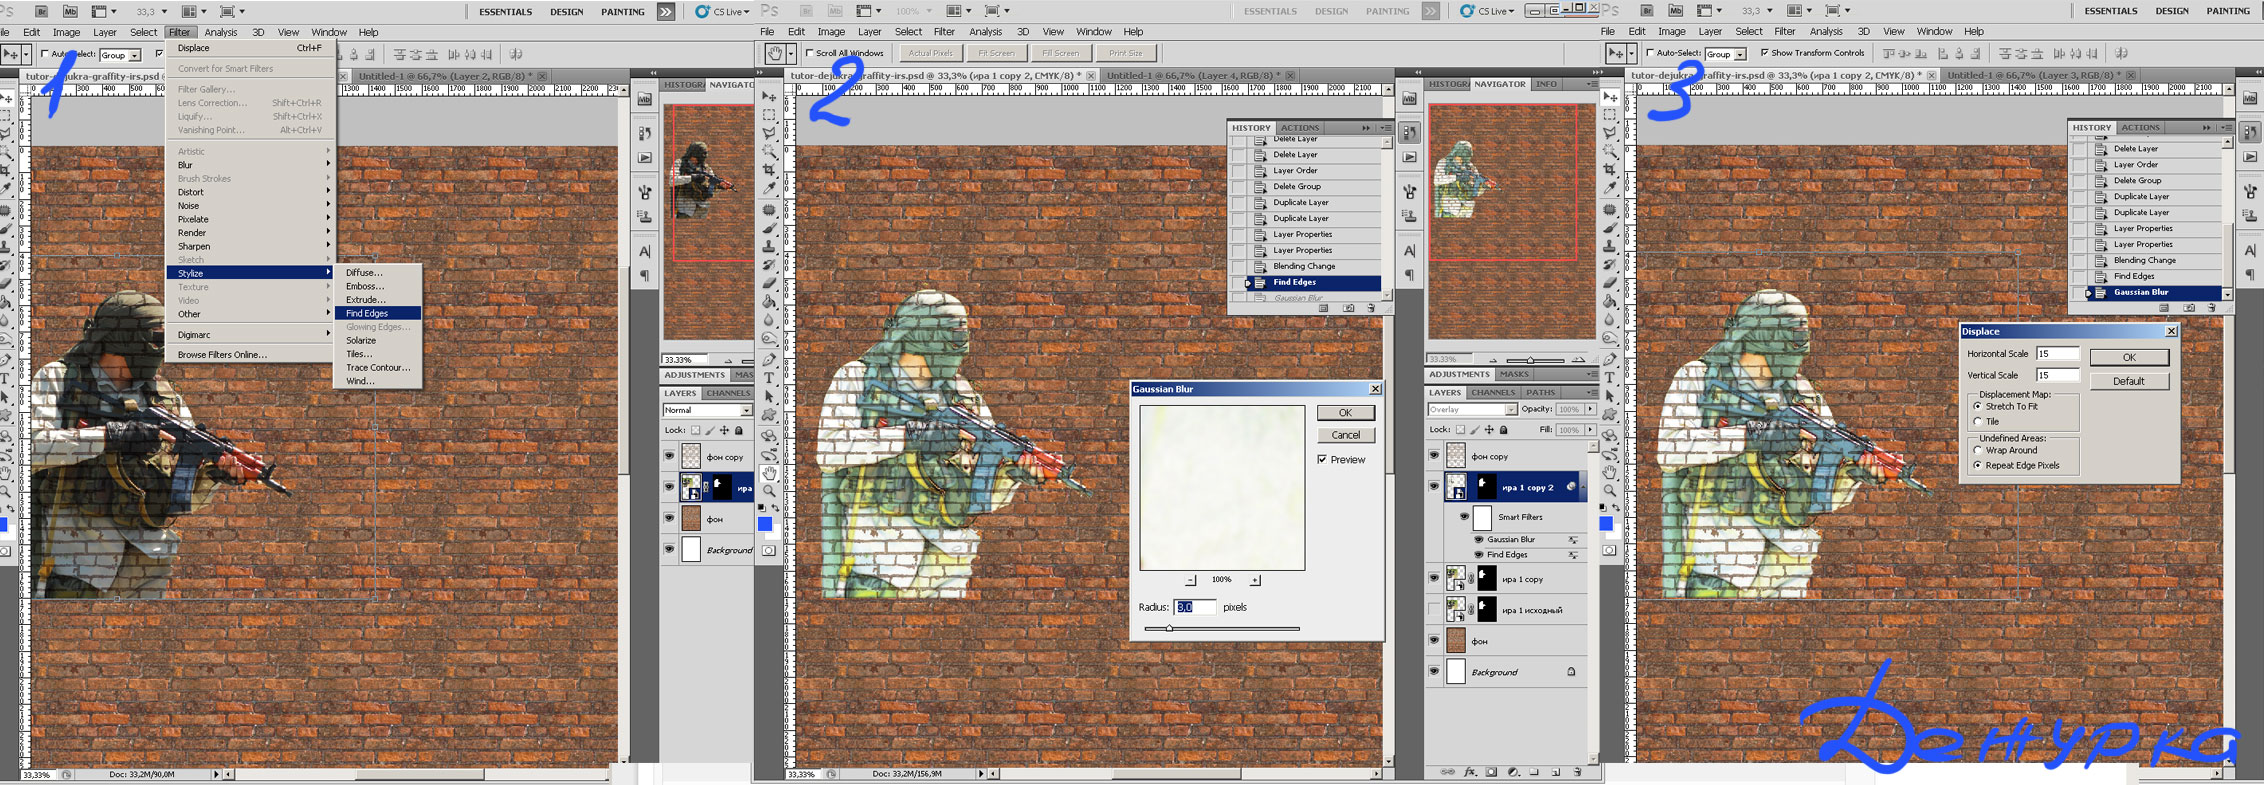Uncheck Preview in Gaussian Blur dialog
2264x785 pixels.
click(x=1322, y=460)
